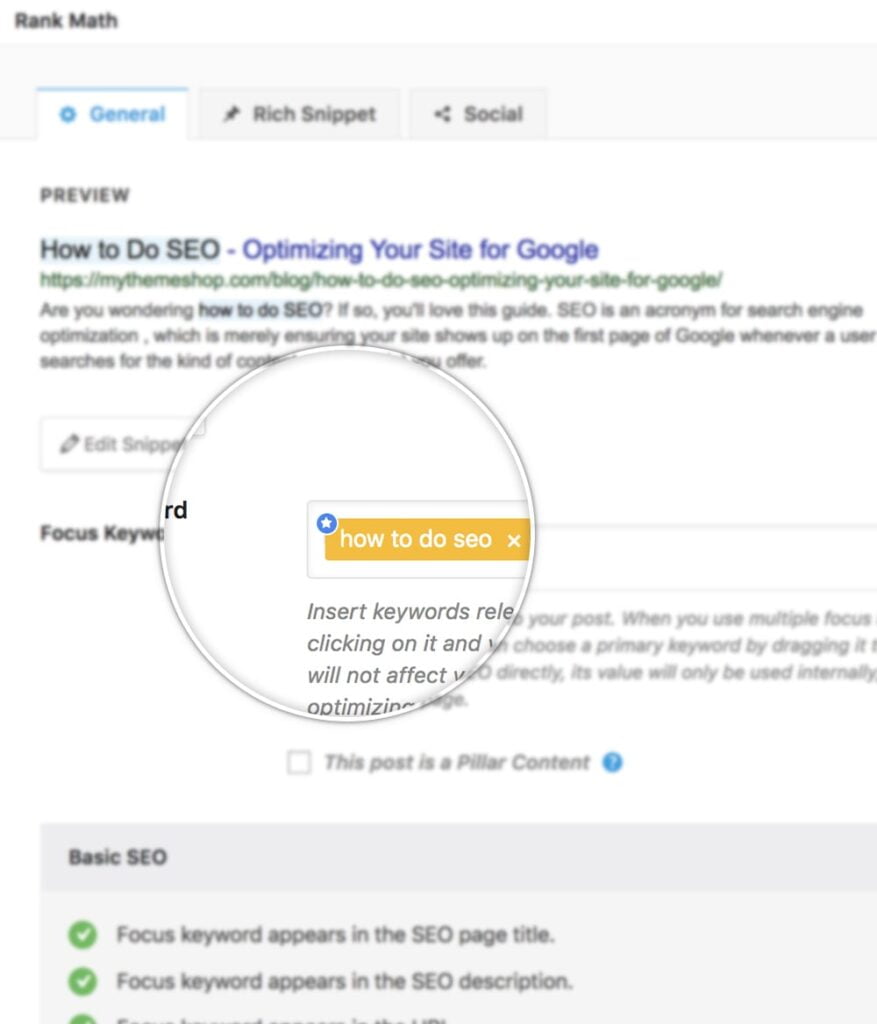Remove the "how to do seo" keyword
877x1024 pixels.
(x=514, y=540)
